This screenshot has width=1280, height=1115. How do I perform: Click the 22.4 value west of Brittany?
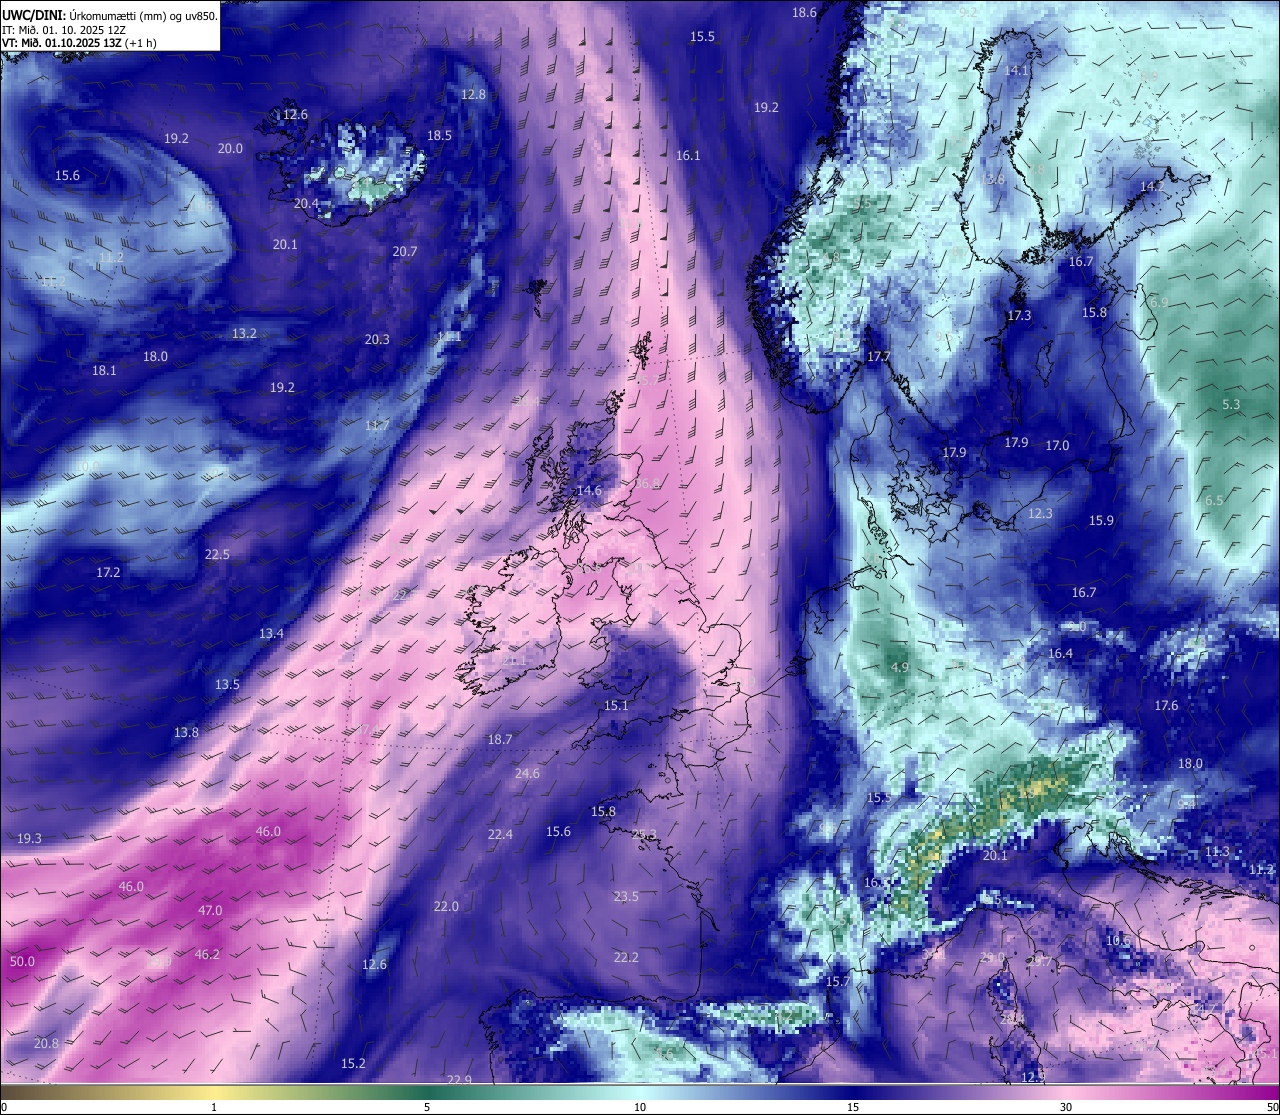point(500,835)
